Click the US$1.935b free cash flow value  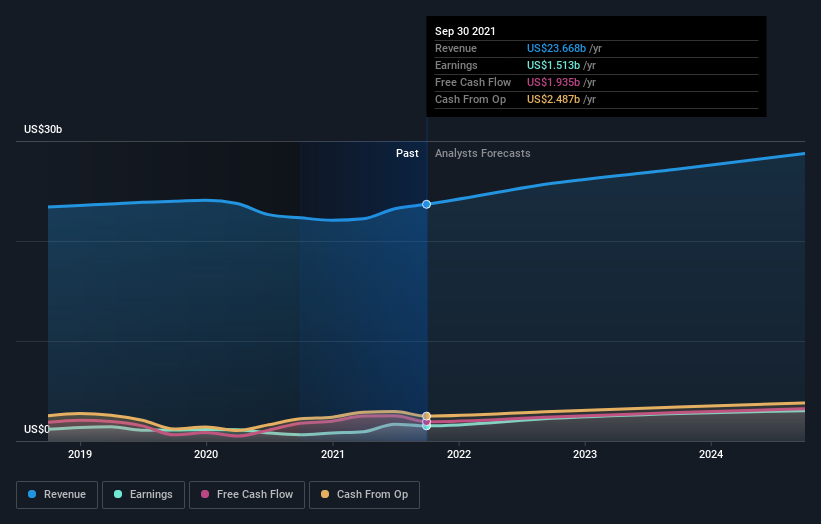pyautogui.click(x=553, y=82)
